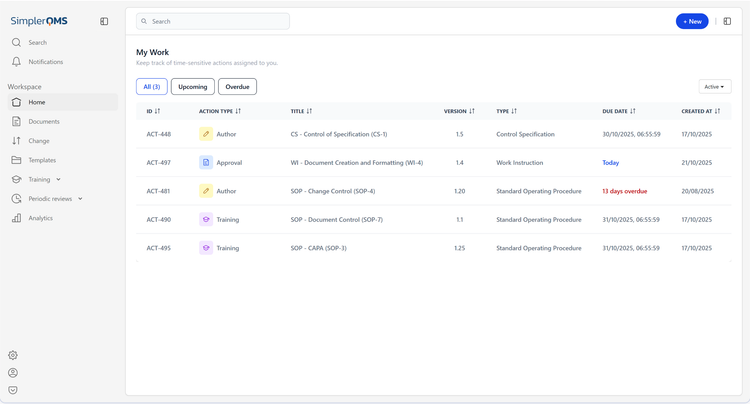Click the Documents file icon

tap(16, 121)
